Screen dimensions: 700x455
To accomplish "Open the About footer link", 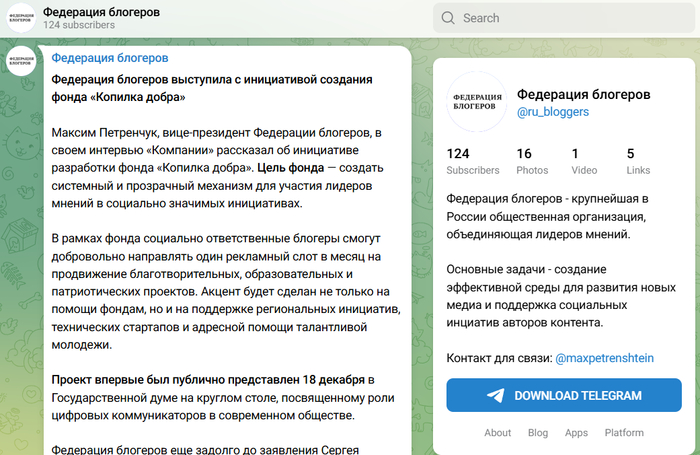I will coord(498,433).
